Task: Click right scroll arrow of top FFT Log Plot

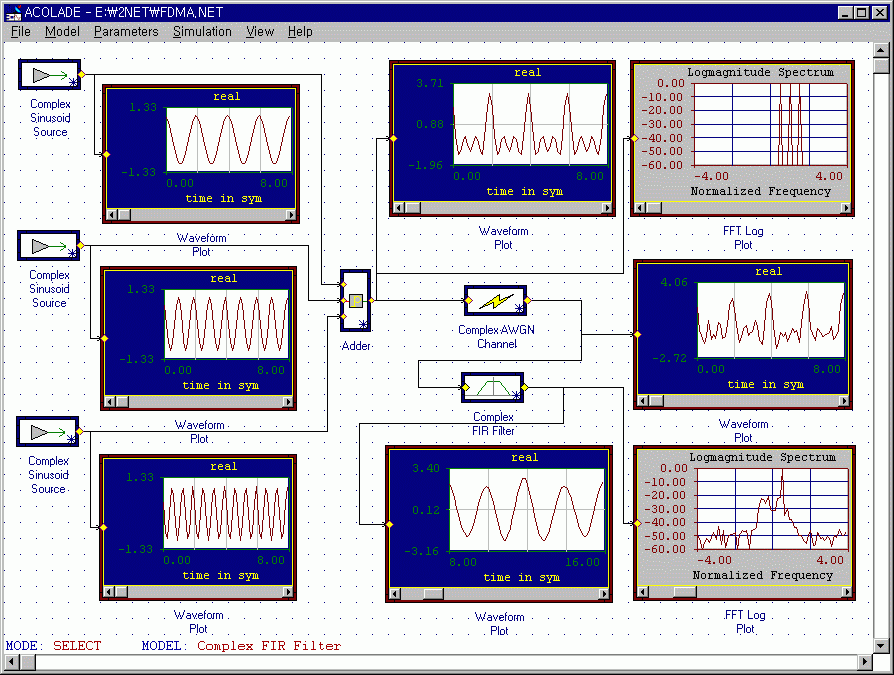Action: [x=846, y=208]
